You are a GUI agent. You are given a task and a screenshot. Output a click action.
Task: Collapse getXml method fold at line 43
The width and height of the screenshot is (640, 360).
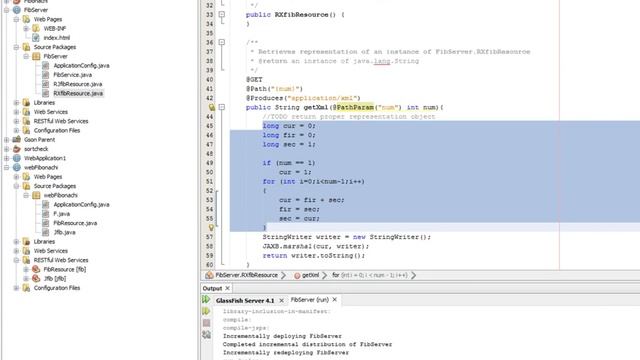[x=222, y=107]
